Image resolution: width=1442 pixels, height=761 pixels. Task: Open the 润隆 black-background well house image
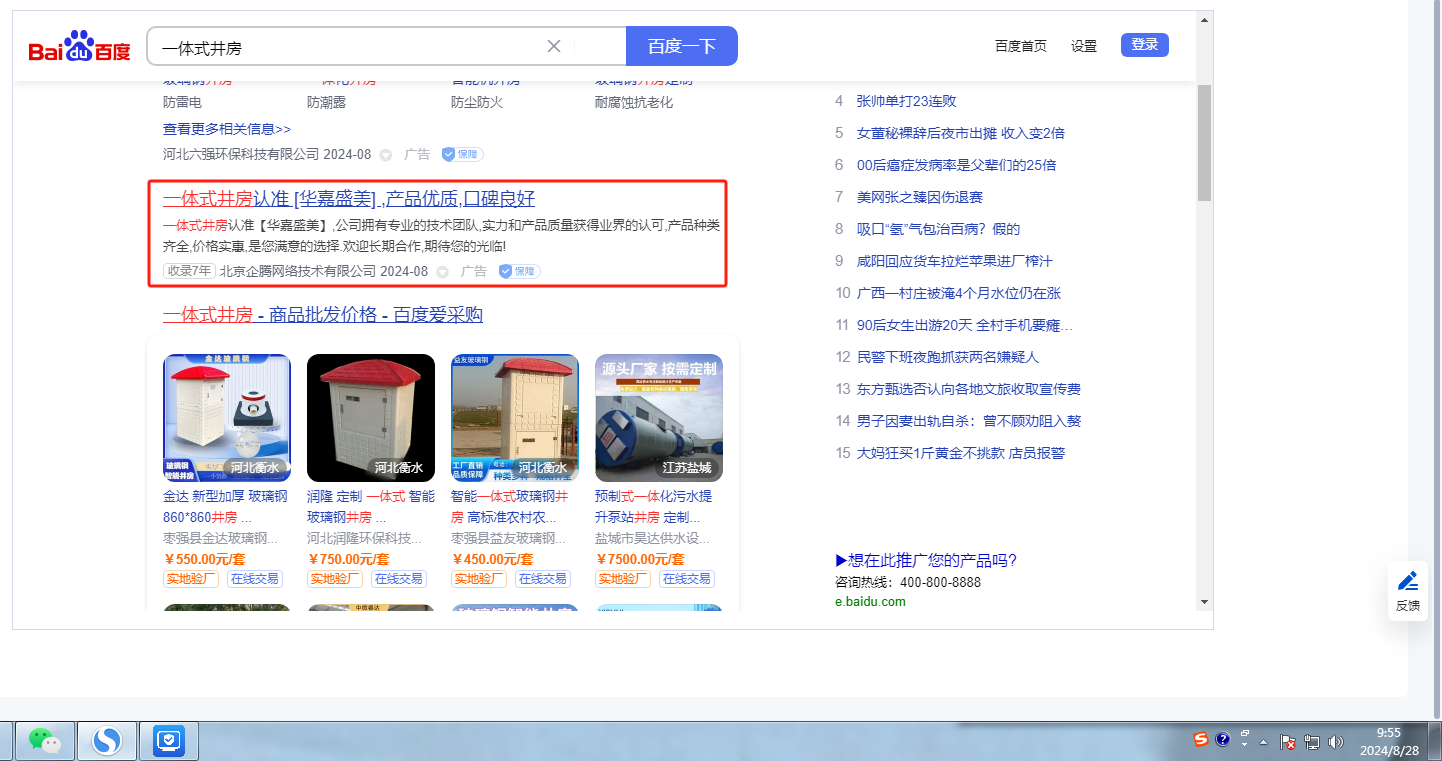coord(371,418)
